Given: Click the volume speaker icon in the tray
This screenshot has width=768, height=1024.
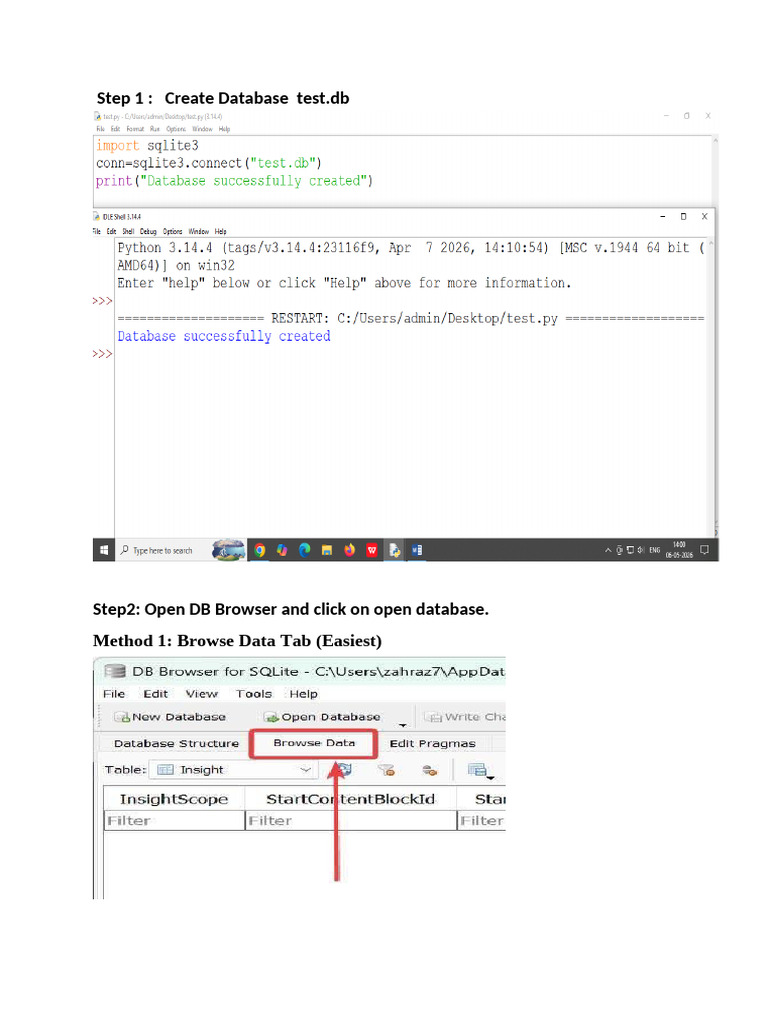Looking at the screenshot, I should point(641,550).
